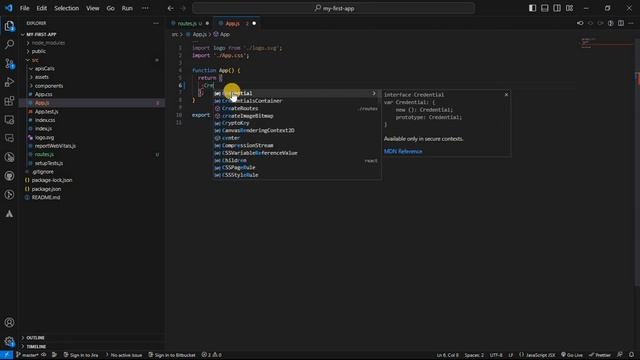Select the CryptoKey suggestion
Screen dimensions: 640x360
[x=297, y=123]
